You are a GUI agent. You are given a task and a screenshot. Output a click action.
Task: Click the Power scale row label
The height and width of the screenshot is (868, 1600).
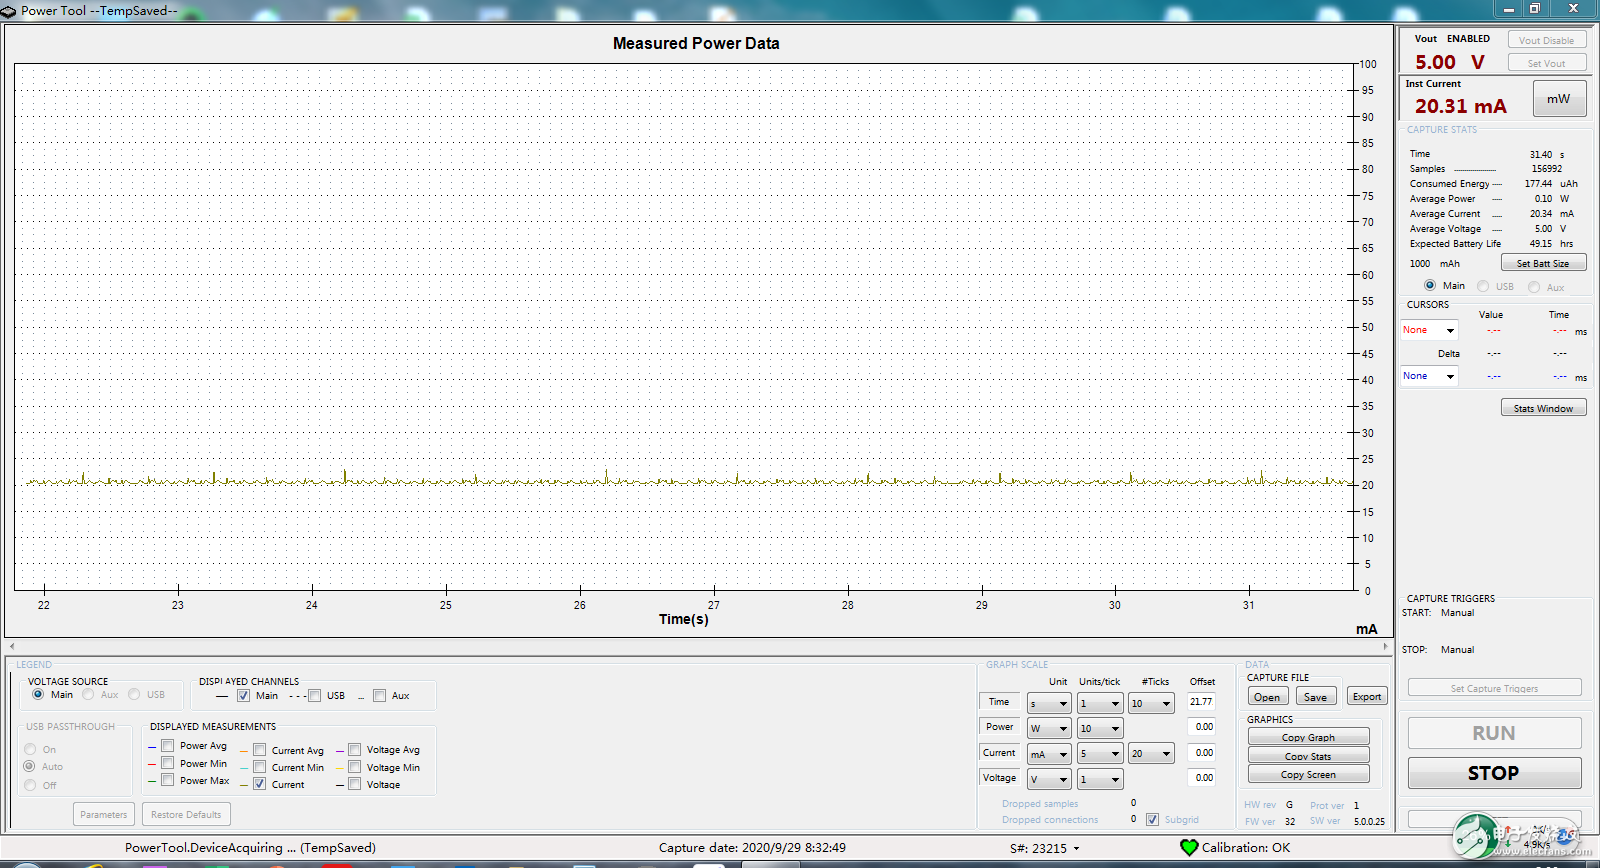click(999, 727)
